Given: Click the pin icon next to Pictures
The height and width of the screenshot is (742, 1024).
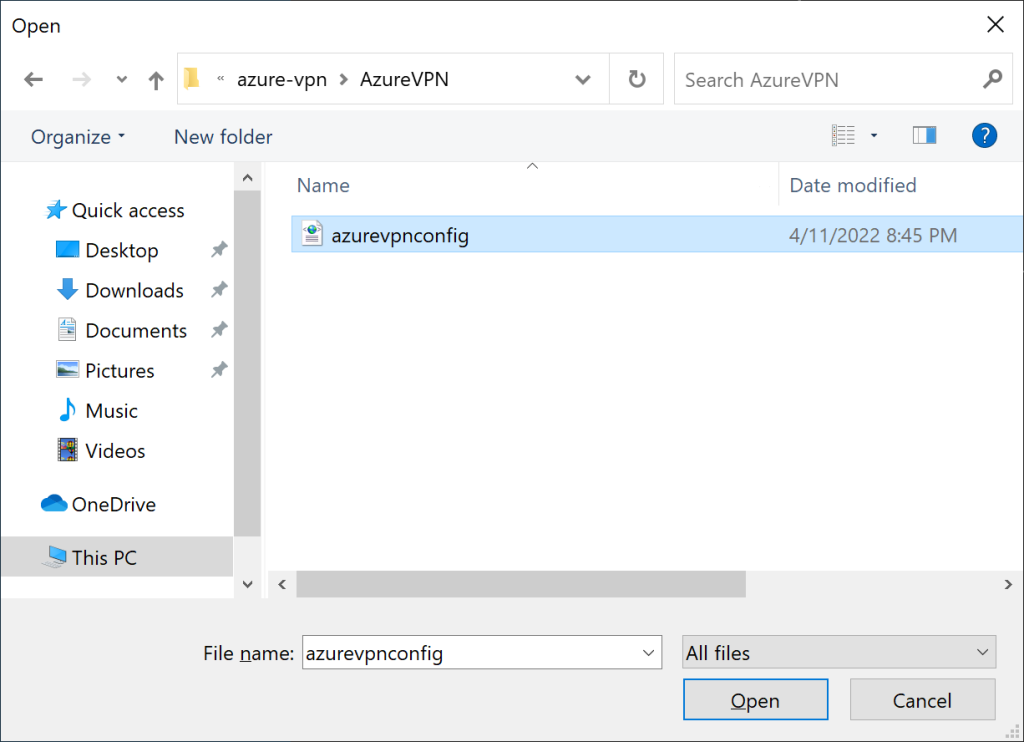Looking at the screenshot, I should click(219, 370).
